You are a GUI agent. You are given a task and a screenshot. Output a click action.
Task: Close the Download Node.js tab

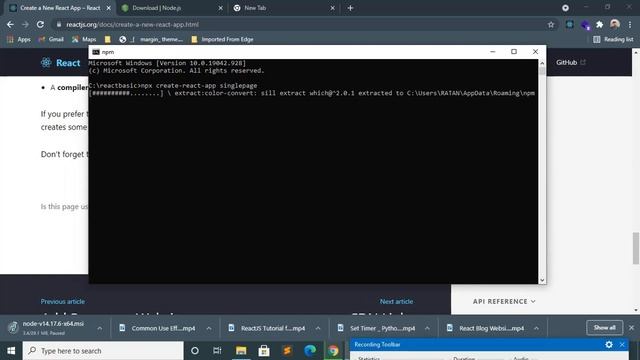(x=220, y=8)
